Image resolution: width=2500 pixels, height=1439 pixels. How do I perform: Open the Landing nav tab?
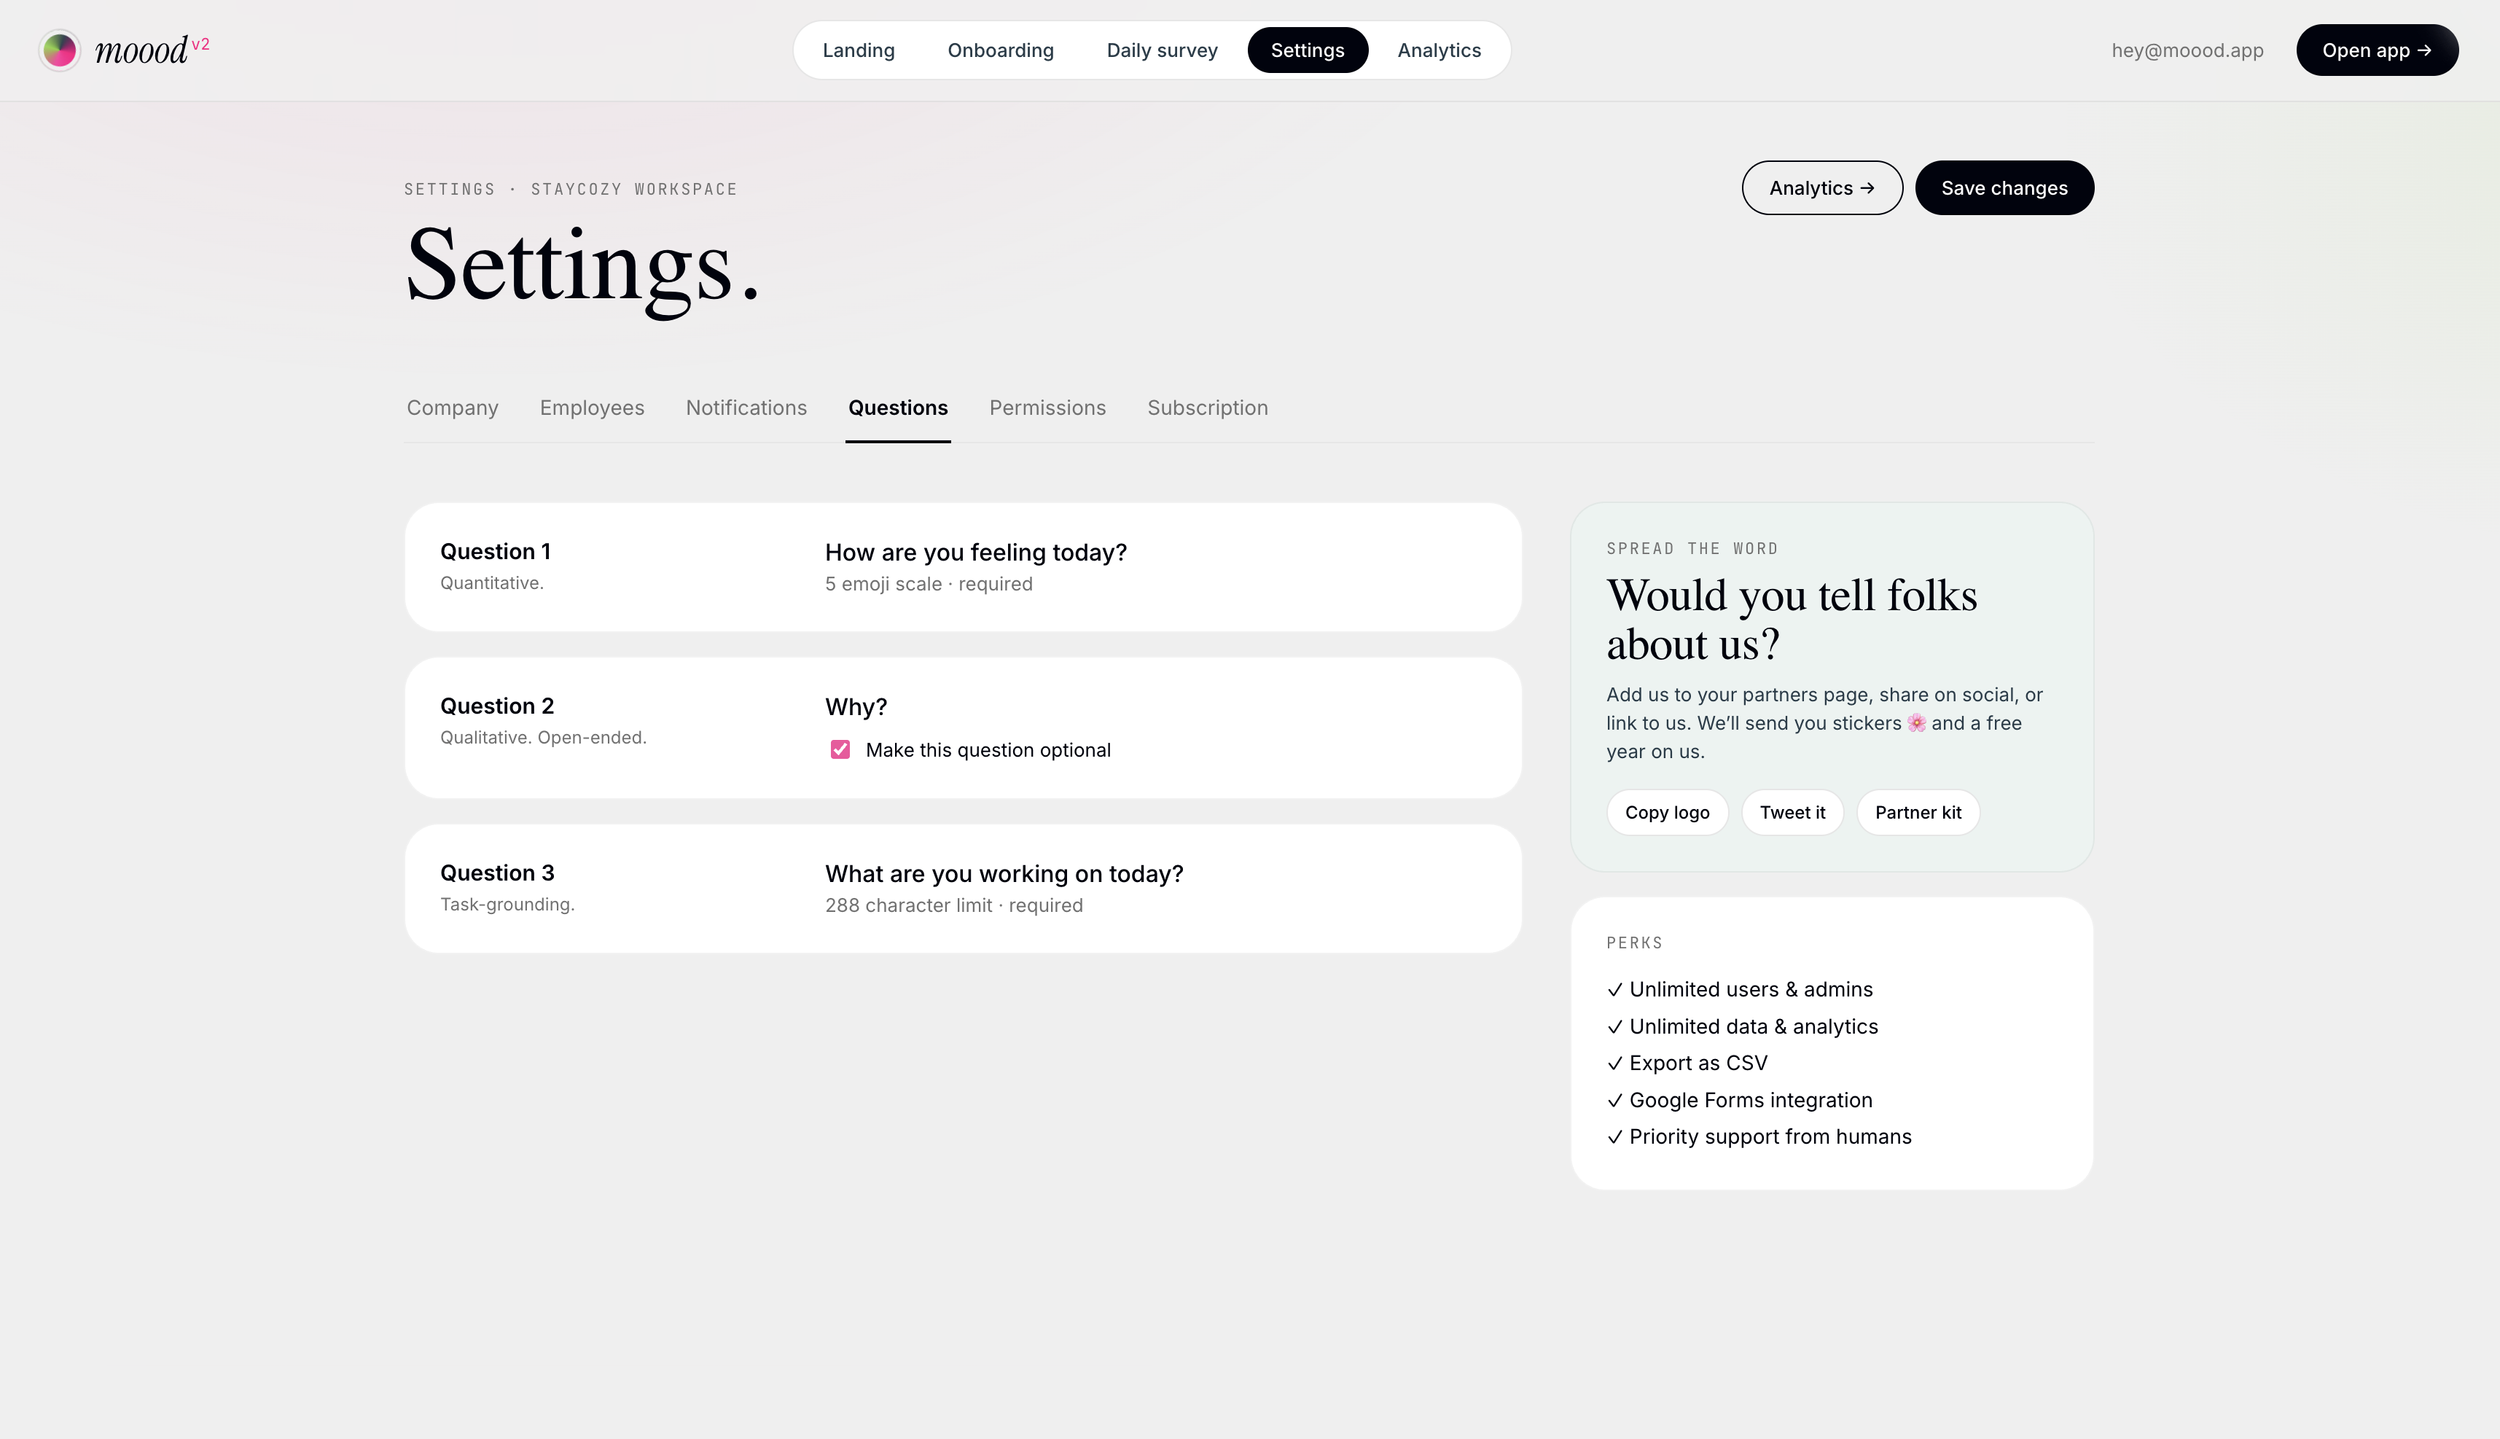pos(858,50)
